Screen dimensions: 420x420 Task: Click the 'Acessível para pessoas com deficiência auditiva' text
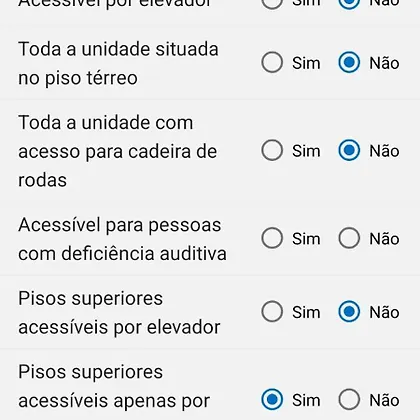coord(122,239)
